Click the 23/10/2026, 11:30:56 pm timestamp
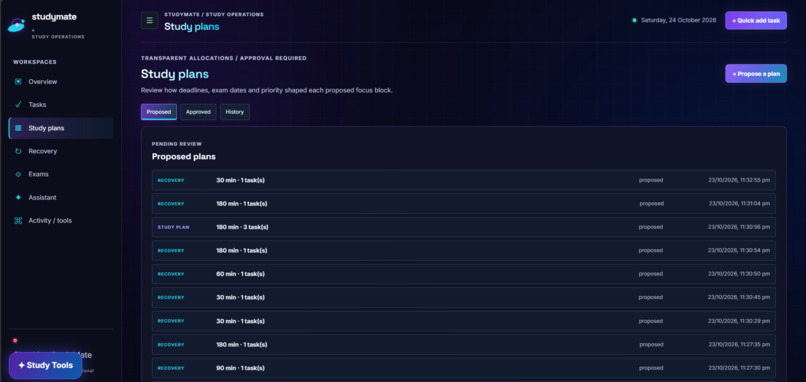Image resolution: width=806 pixels, height=382 pixels. pos(739,227)
